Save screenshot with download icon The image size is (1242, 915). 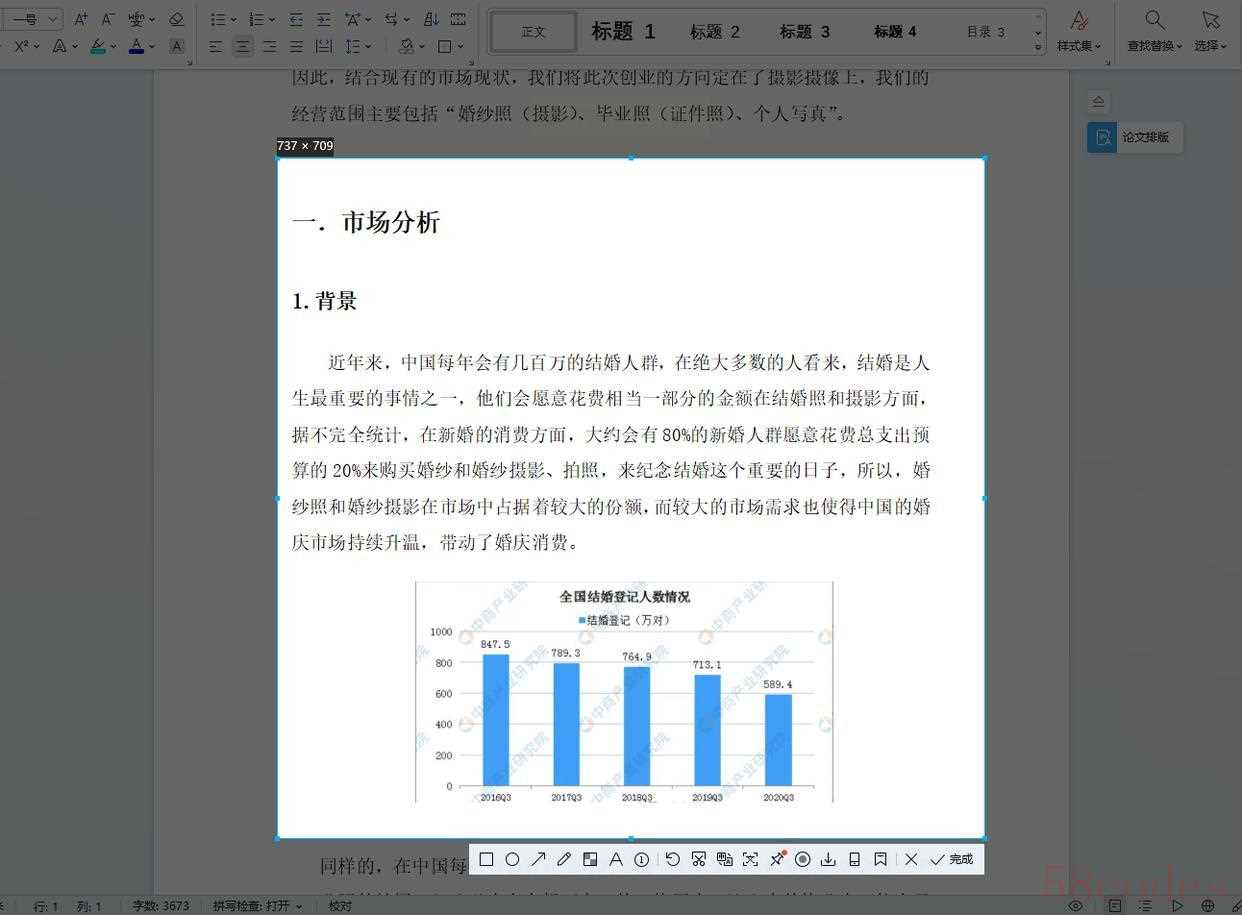tap(828, 859)
